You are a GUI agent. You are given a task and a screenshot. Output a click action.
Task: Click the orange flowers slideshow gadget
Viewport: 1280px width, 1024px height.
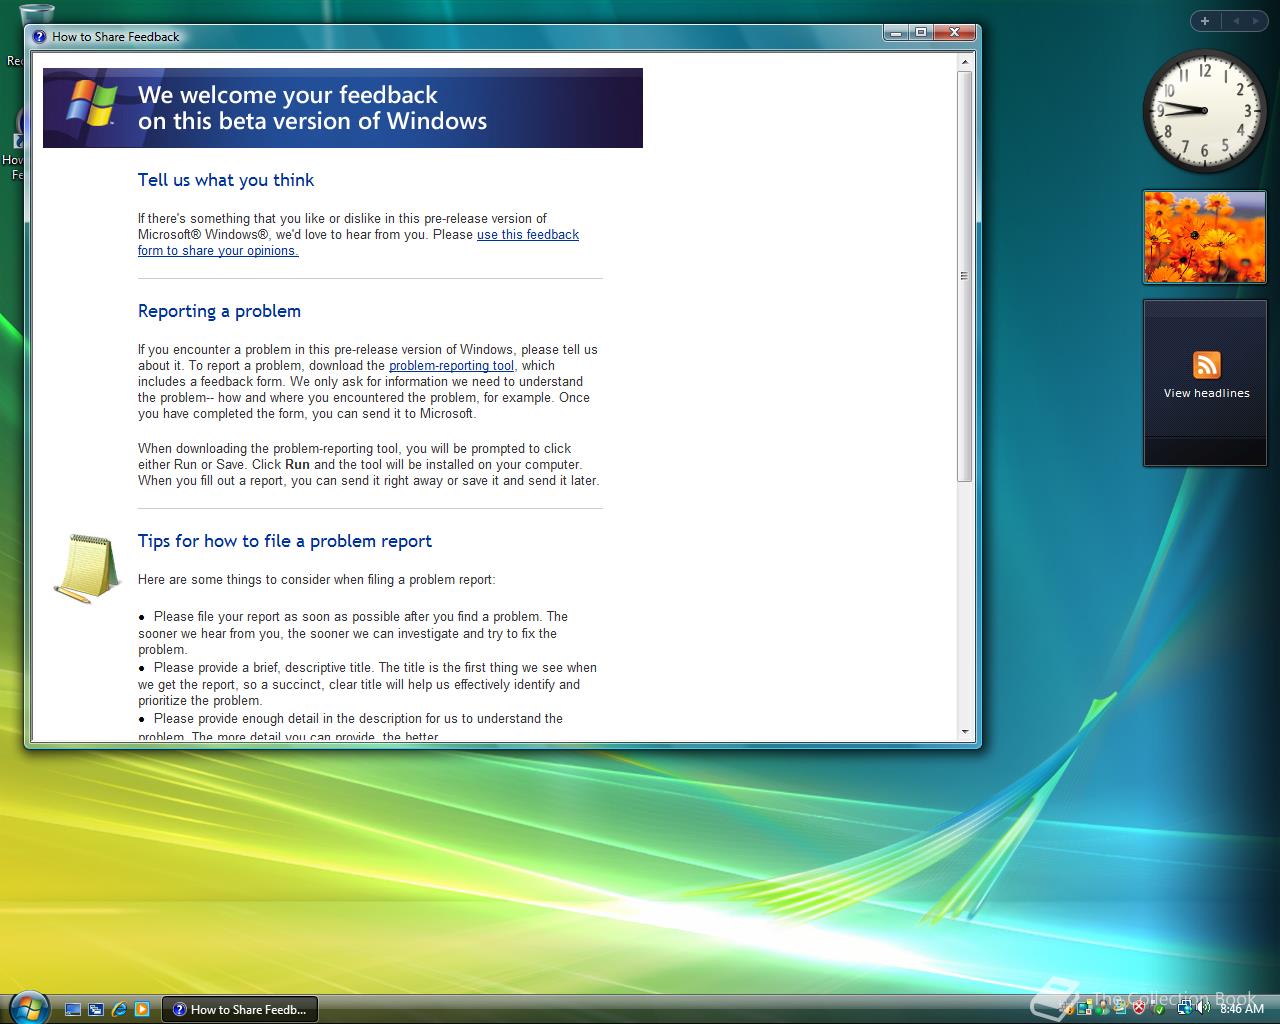(1204, 237)
